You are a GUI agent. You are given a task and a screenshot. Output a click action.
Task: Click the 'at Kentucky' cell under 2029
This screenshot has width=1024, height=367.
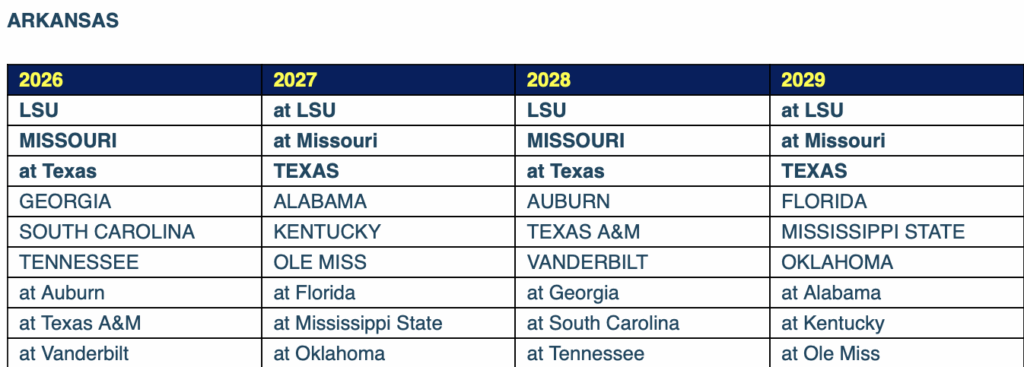(x=897, y=323)
